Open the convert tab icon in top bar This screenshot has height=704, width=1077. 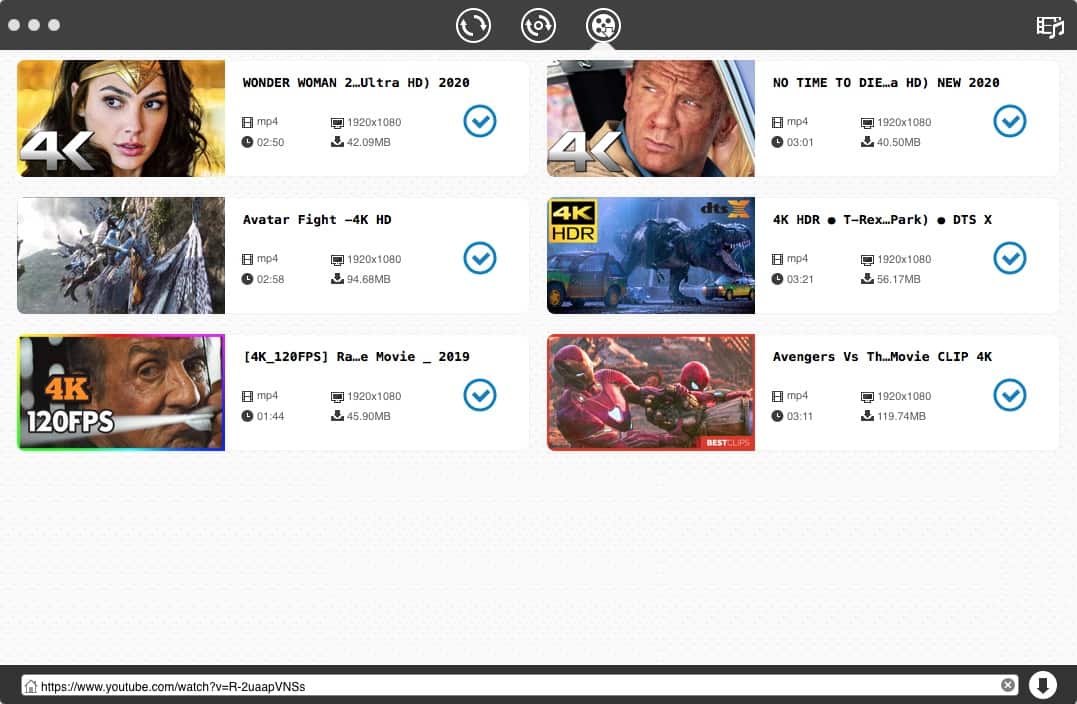[473, 25]
